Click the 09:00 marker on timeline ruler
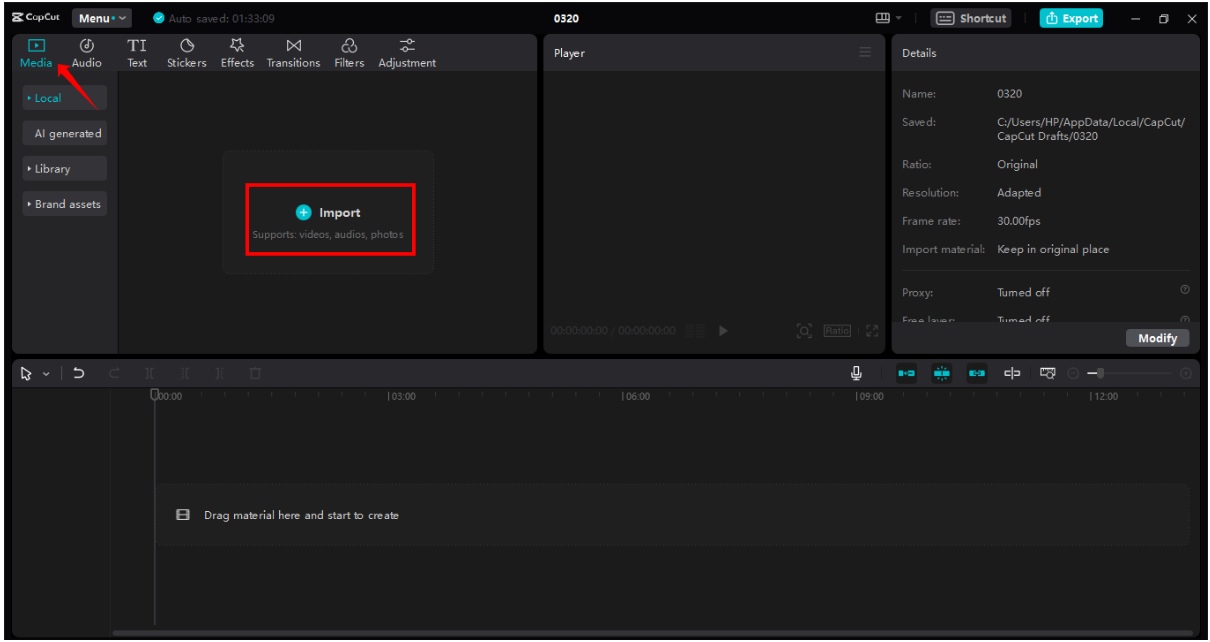The image size is (1210, 642). [x=870, y=396]
